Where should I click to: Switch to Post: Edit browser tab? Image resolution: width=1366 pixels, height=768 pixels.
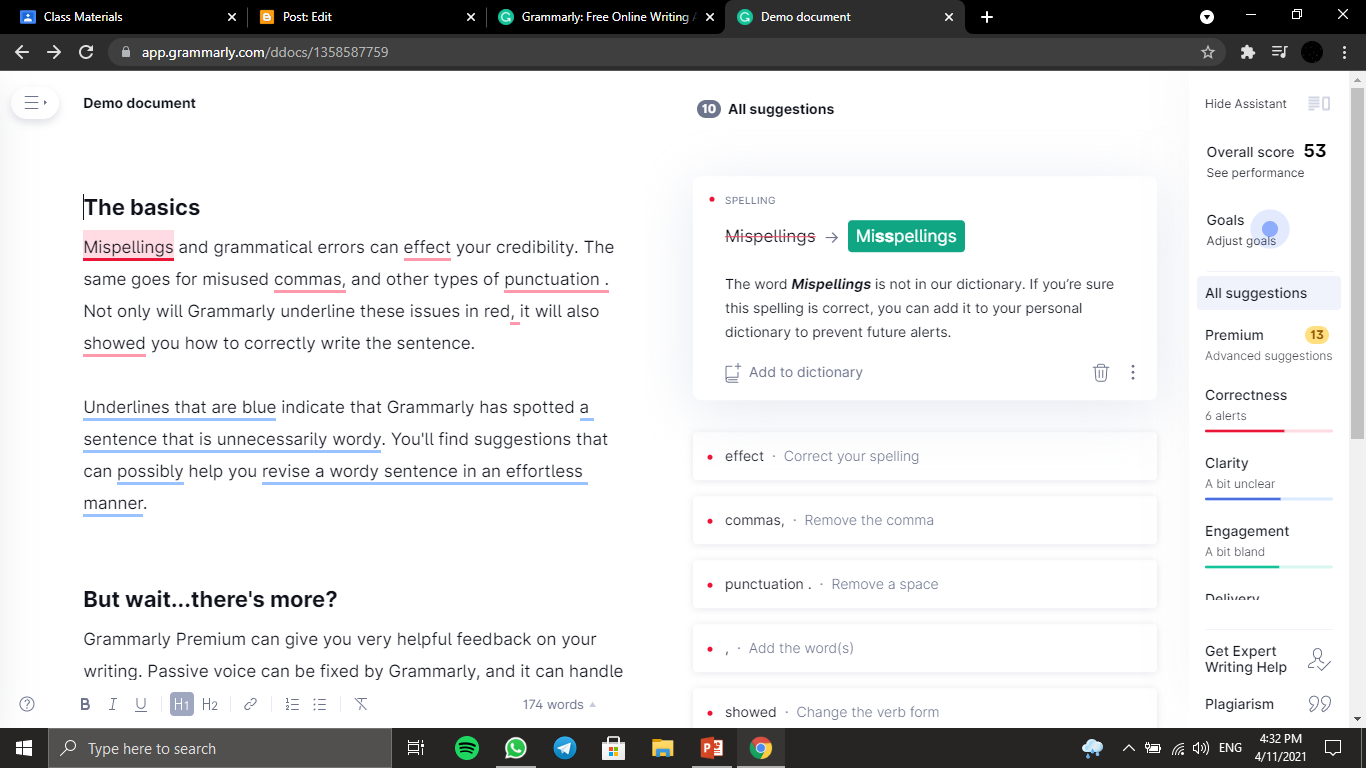[x=365, y=17]
